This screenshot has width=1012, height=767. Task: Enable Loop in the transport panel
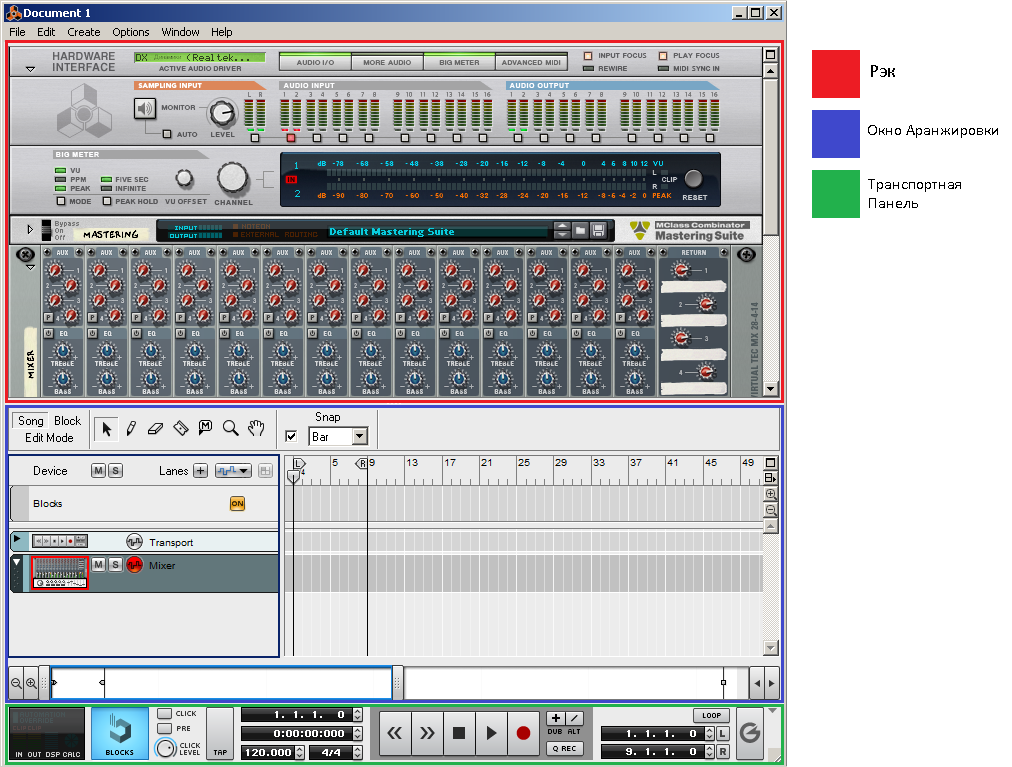coord(711,716)
